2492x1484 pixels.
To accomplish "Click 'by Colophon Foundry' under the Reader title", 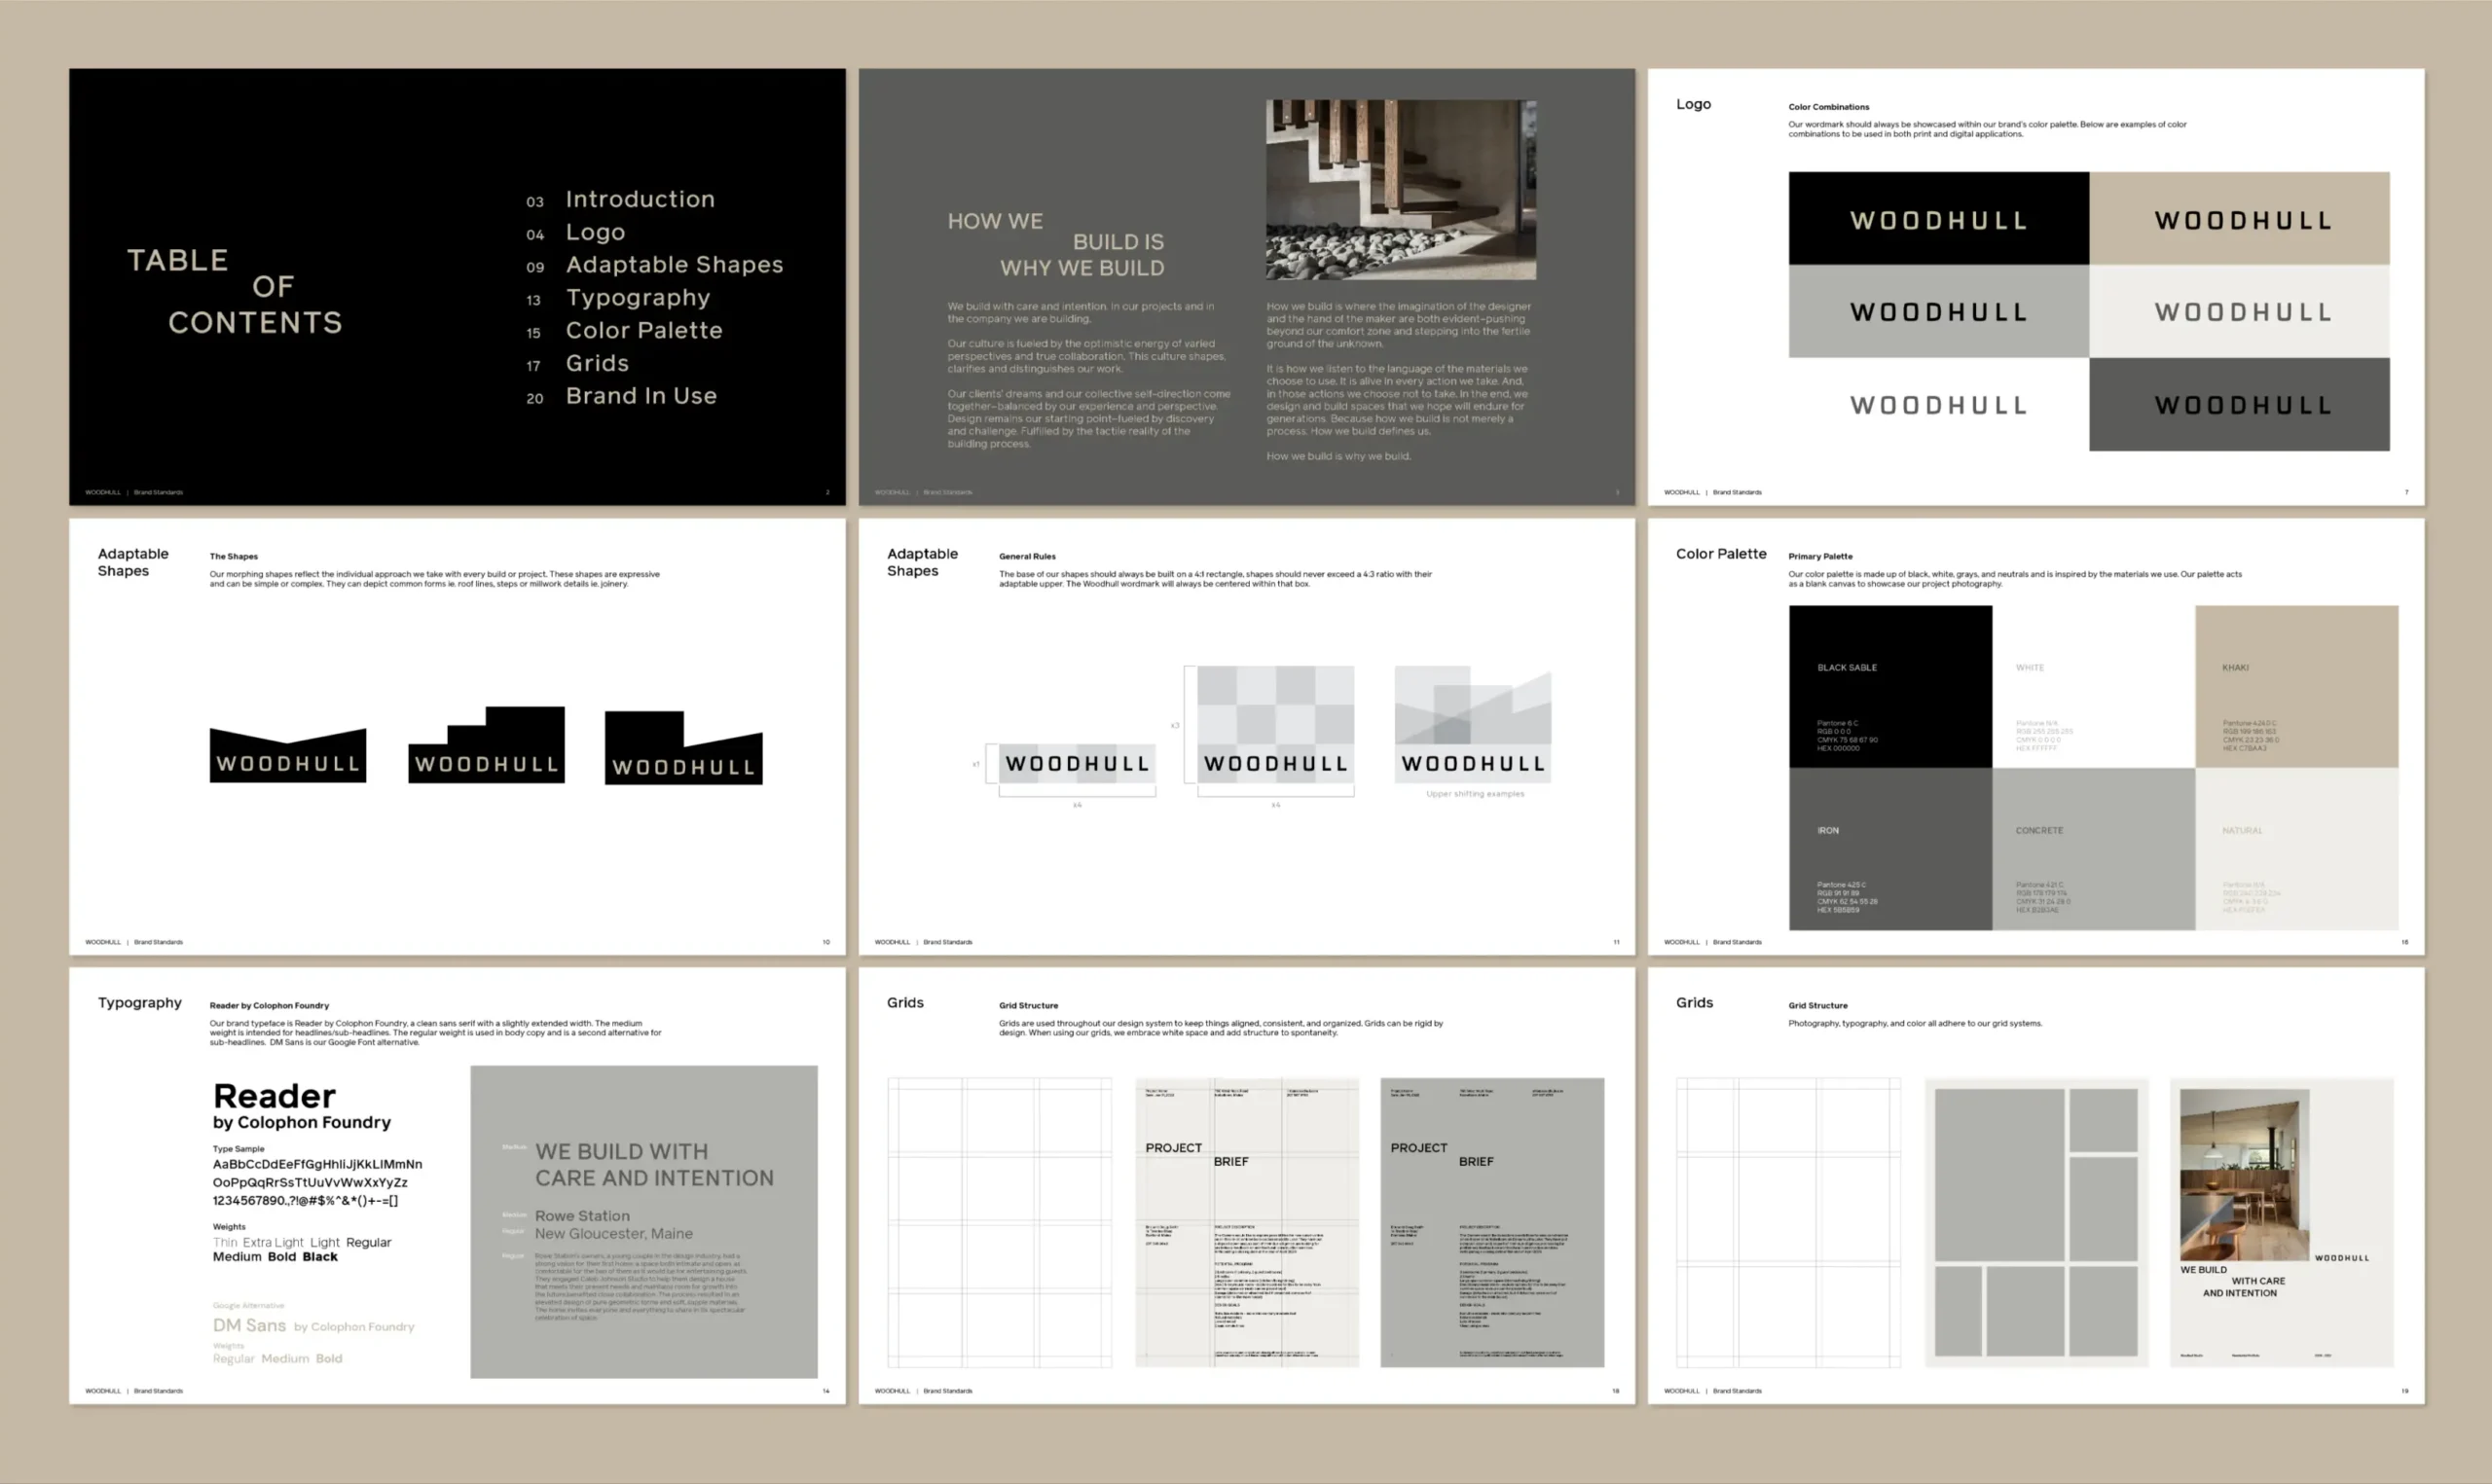I will click(301, 1123).
